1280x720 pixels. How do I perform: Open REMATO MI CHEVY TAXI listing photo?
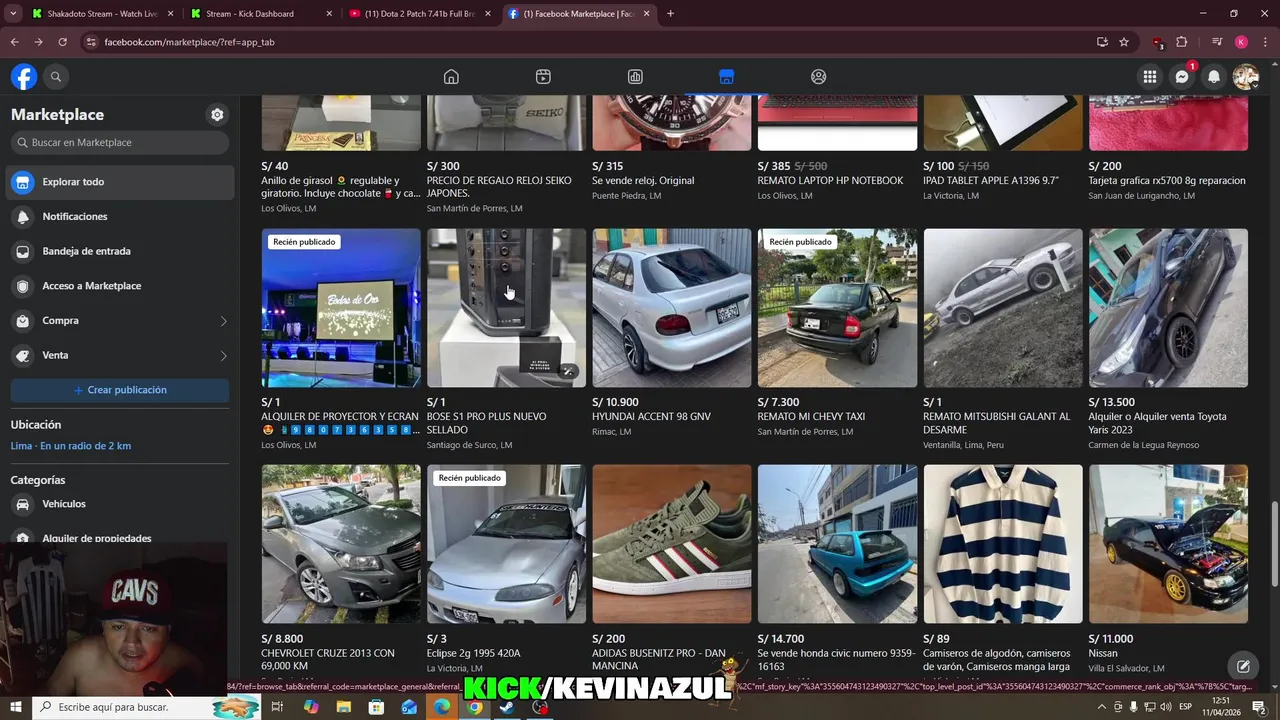click(x=837, y=308)
